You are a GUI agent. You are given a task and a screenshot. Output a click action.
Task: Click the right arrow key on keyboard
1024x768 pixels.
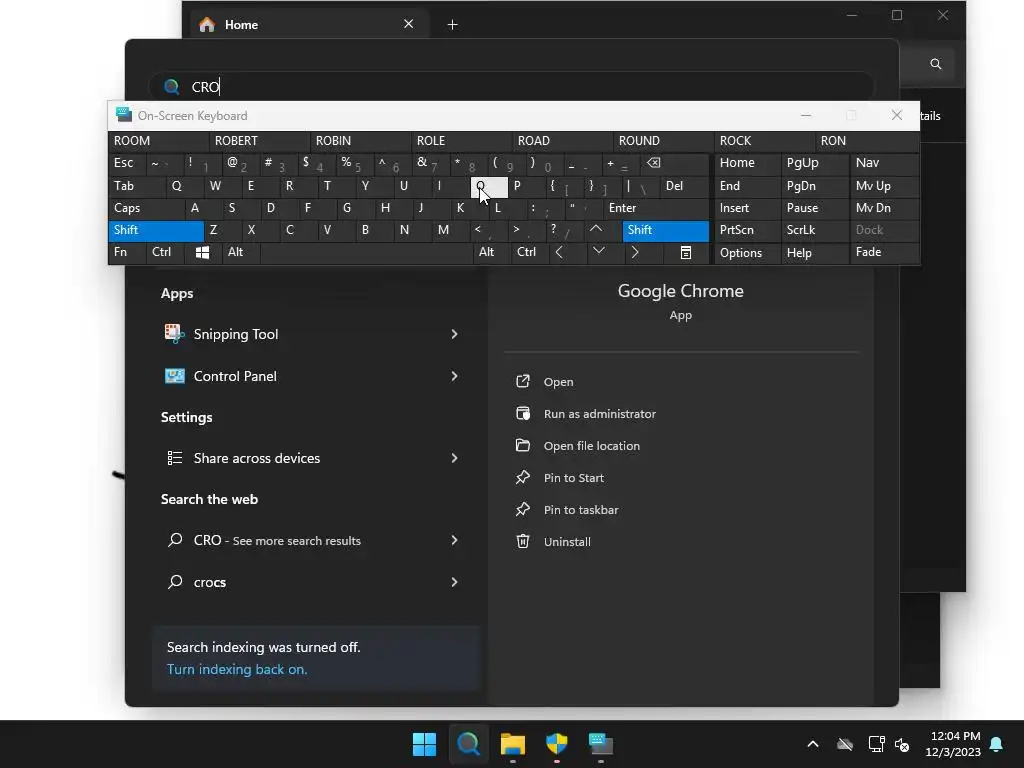pos(635,252)
